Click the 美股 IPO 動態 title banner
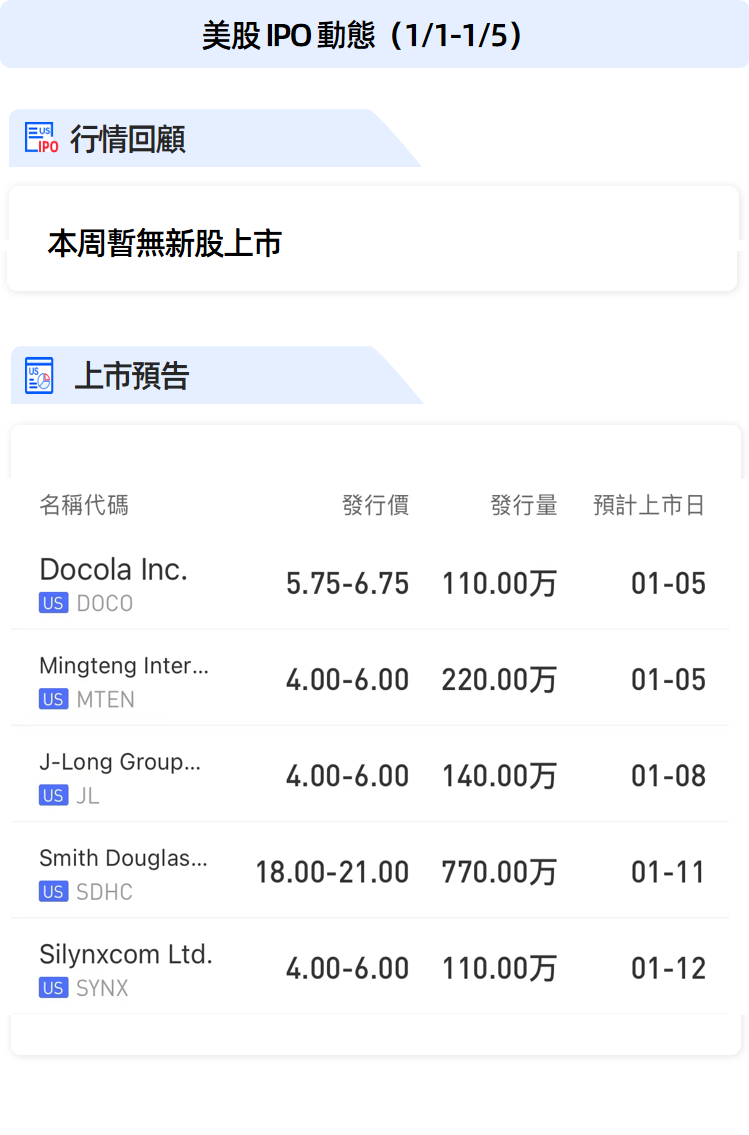The image size is (749, 1135). [374, 35]
